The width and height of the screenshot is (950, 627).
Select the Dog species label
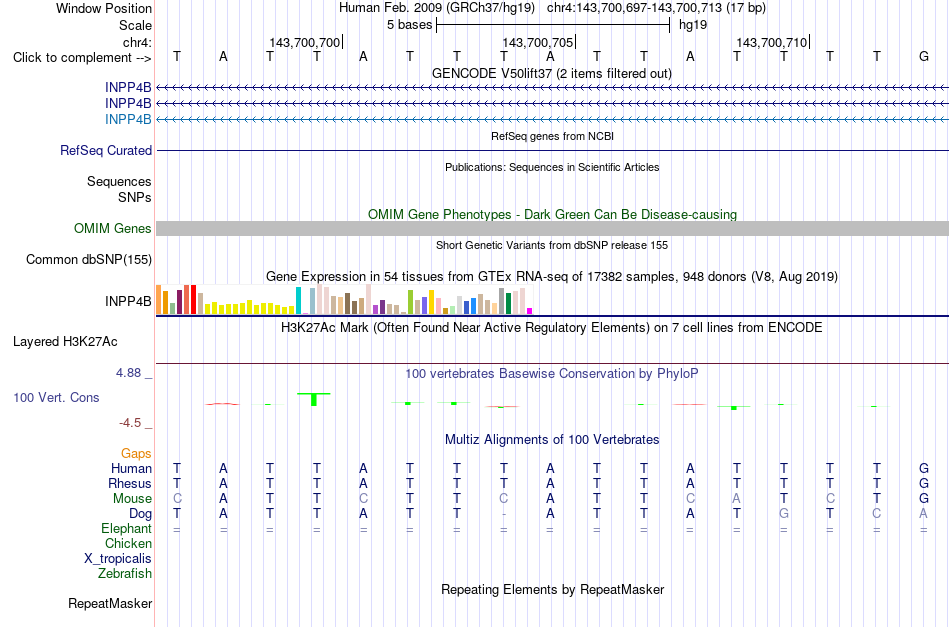pyautogui.click(x=141, y=514)
